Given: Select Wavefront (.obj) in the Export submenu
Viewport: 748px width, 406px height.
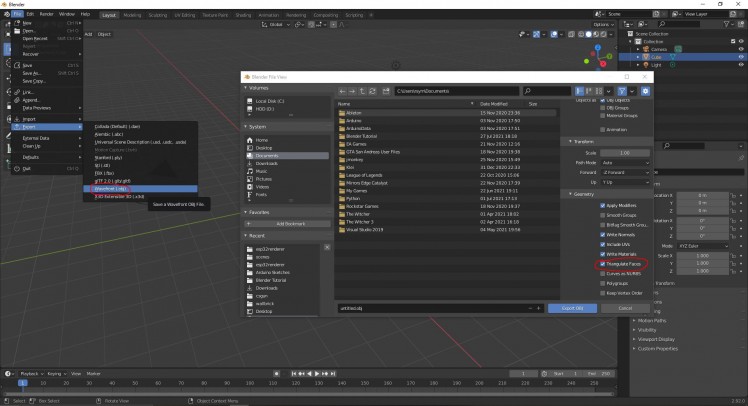Looking at the screenshot, I should coord(110,188).
